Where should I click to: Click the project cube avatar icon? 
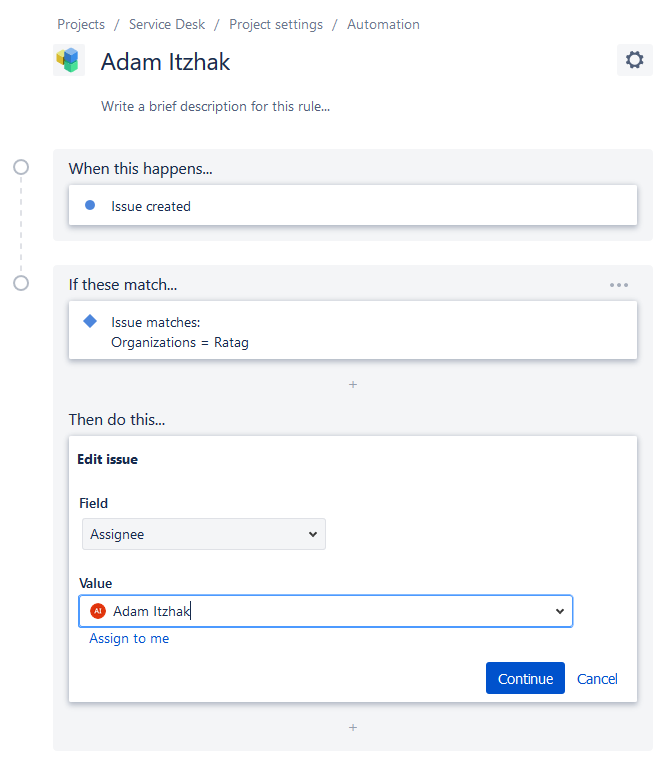pyautogui.click(x=69, y=60)
